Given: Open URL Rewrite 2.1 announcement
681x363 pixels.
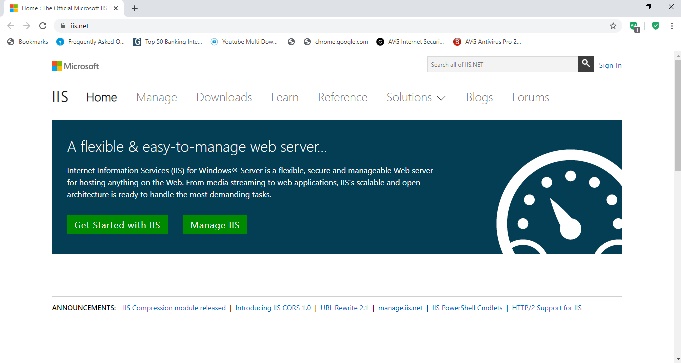Looking at the screenshot, I should [344, 308].
